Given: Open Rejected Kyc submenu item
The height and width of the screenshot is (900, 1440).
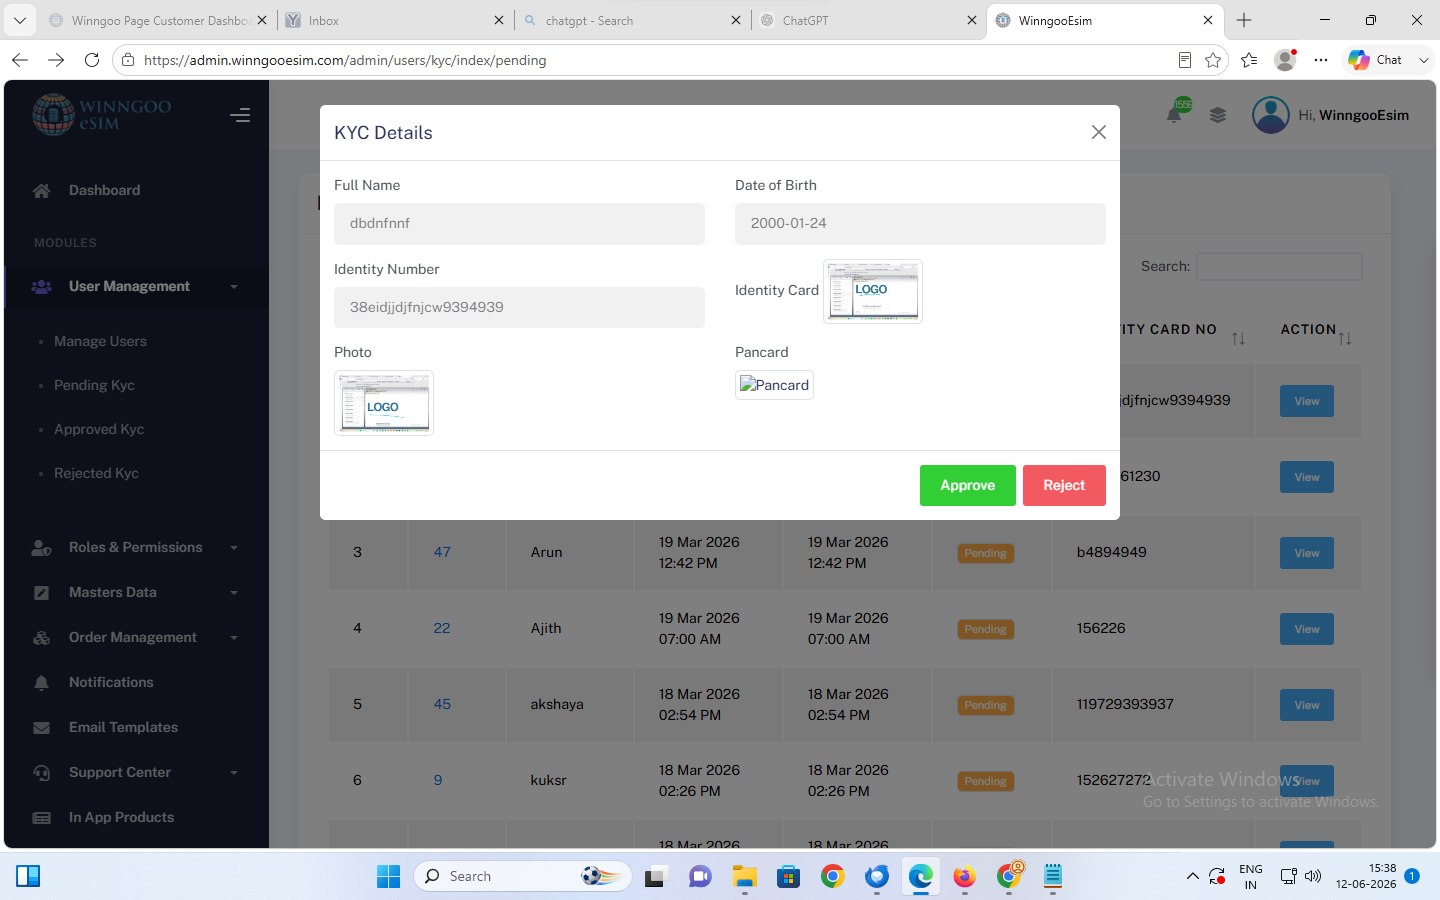Looking at the screenshot, I should click(x=96, y=473).
